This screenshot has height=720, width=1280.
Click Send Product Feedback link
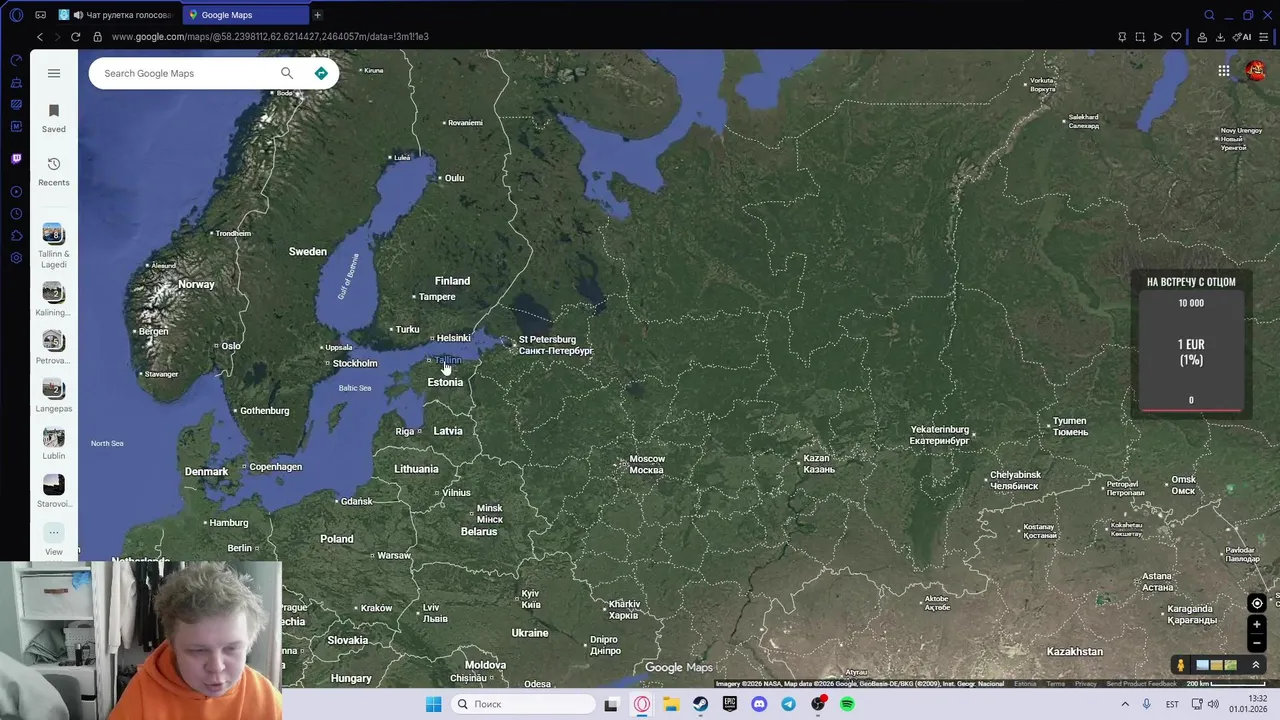tap(1141, 684)
